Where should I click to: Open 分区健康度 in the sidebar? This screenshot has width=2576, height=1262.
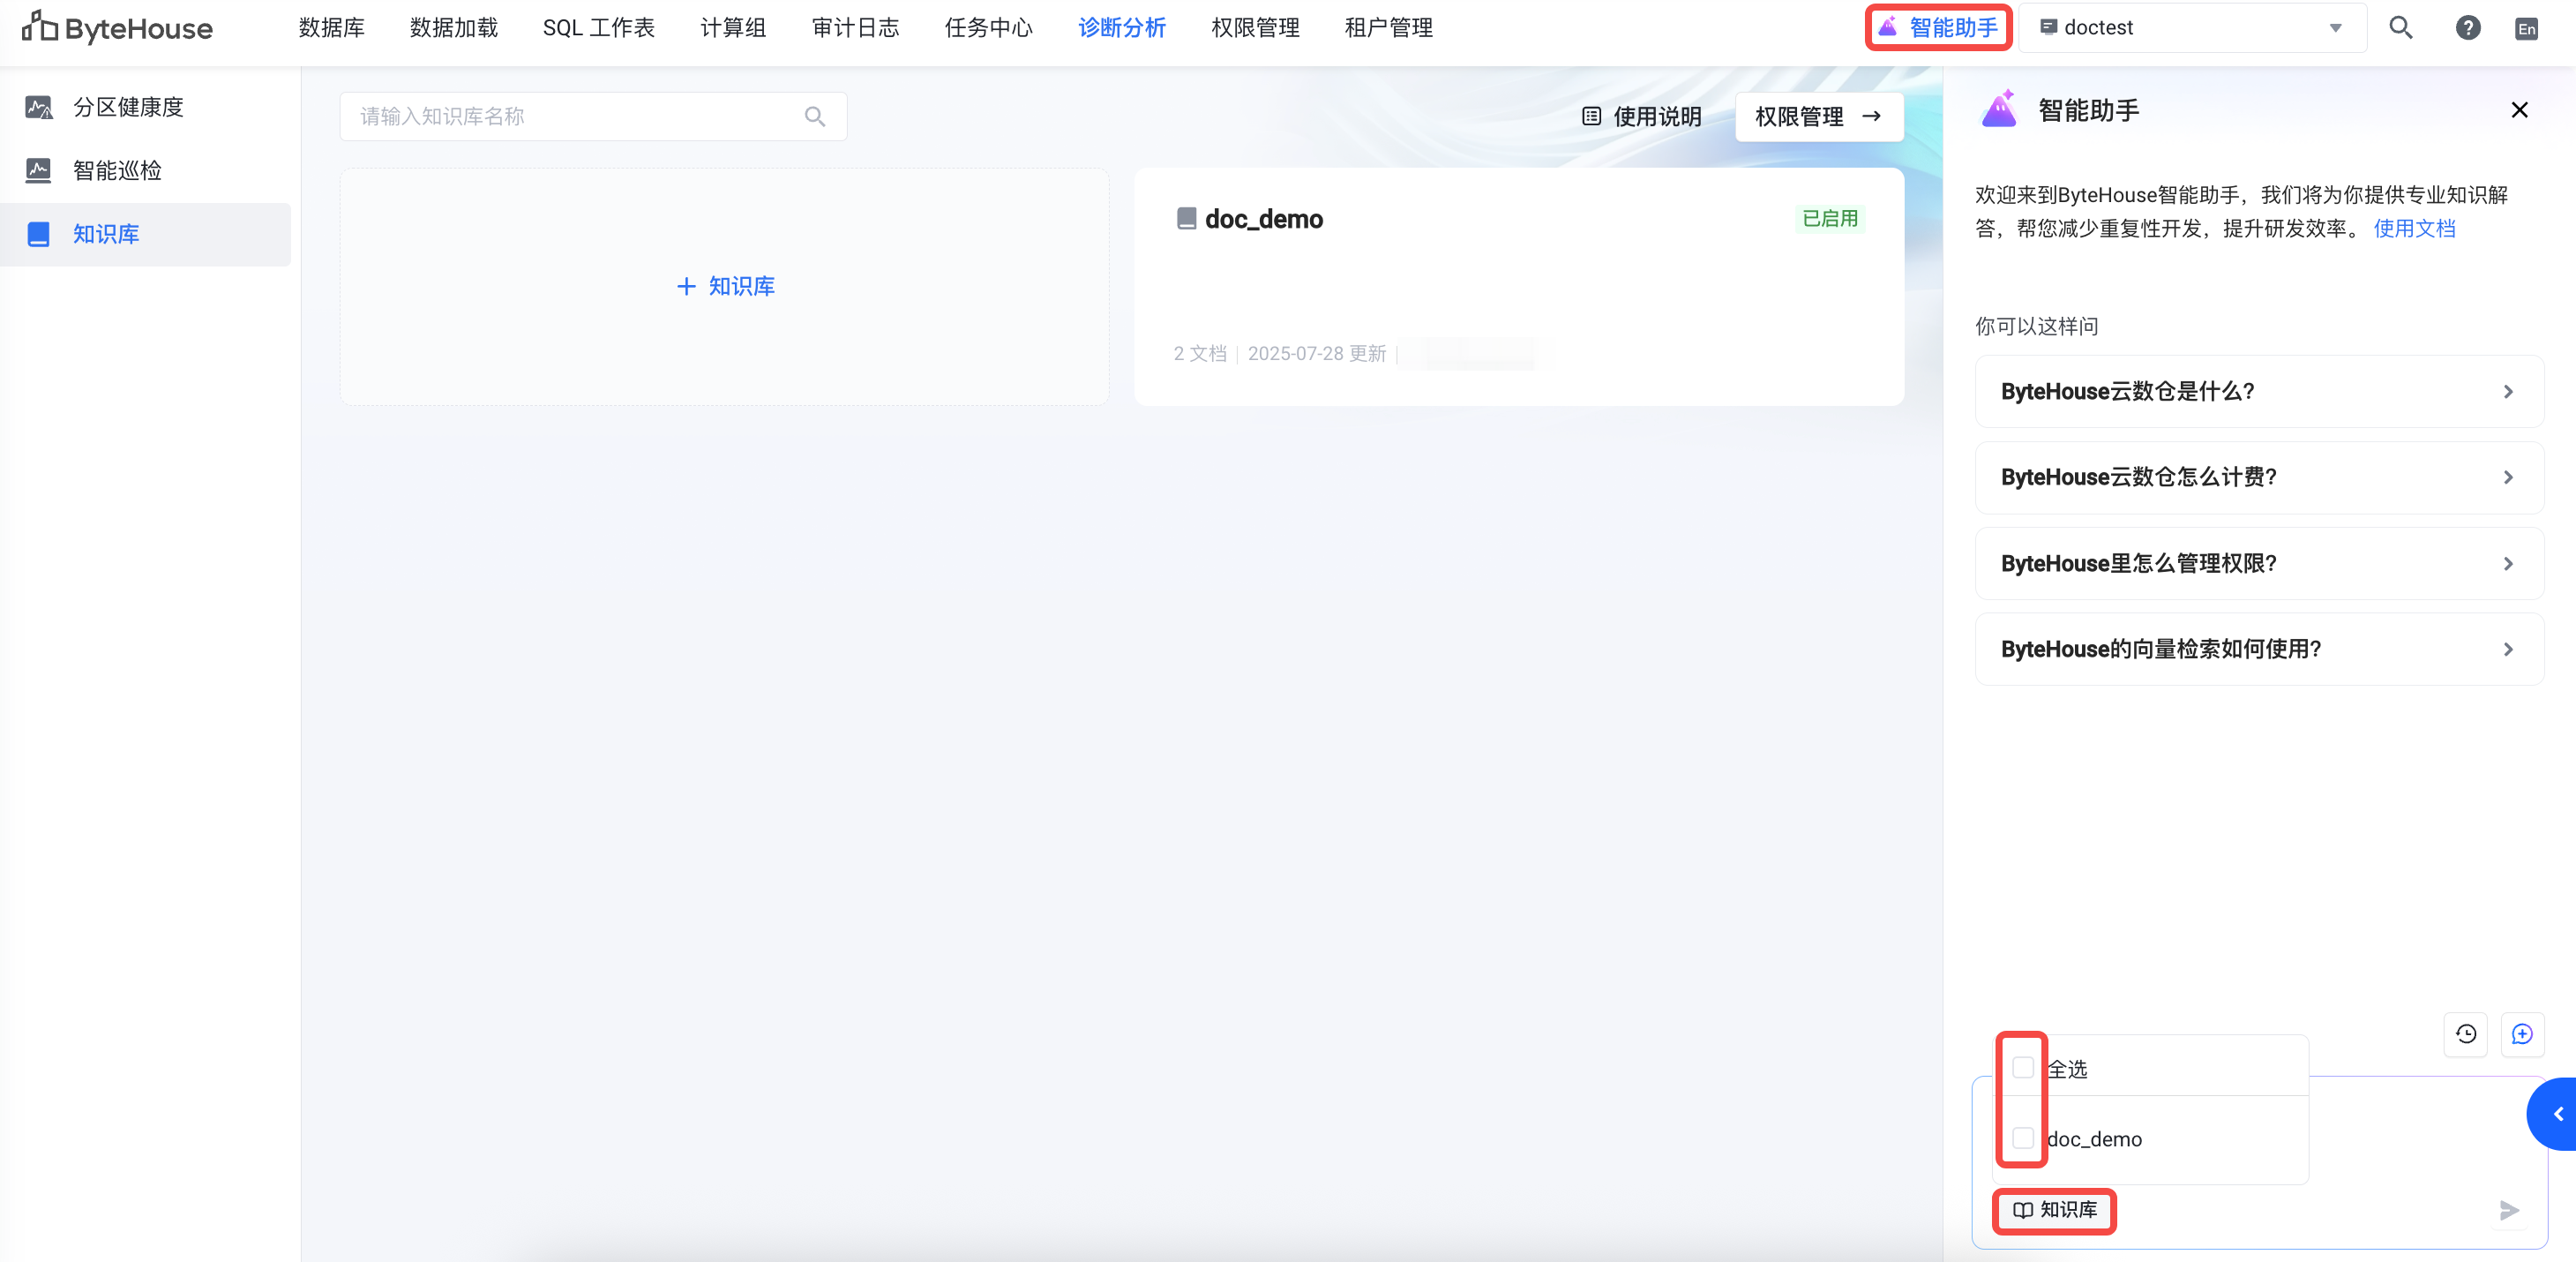pos(128,107)
